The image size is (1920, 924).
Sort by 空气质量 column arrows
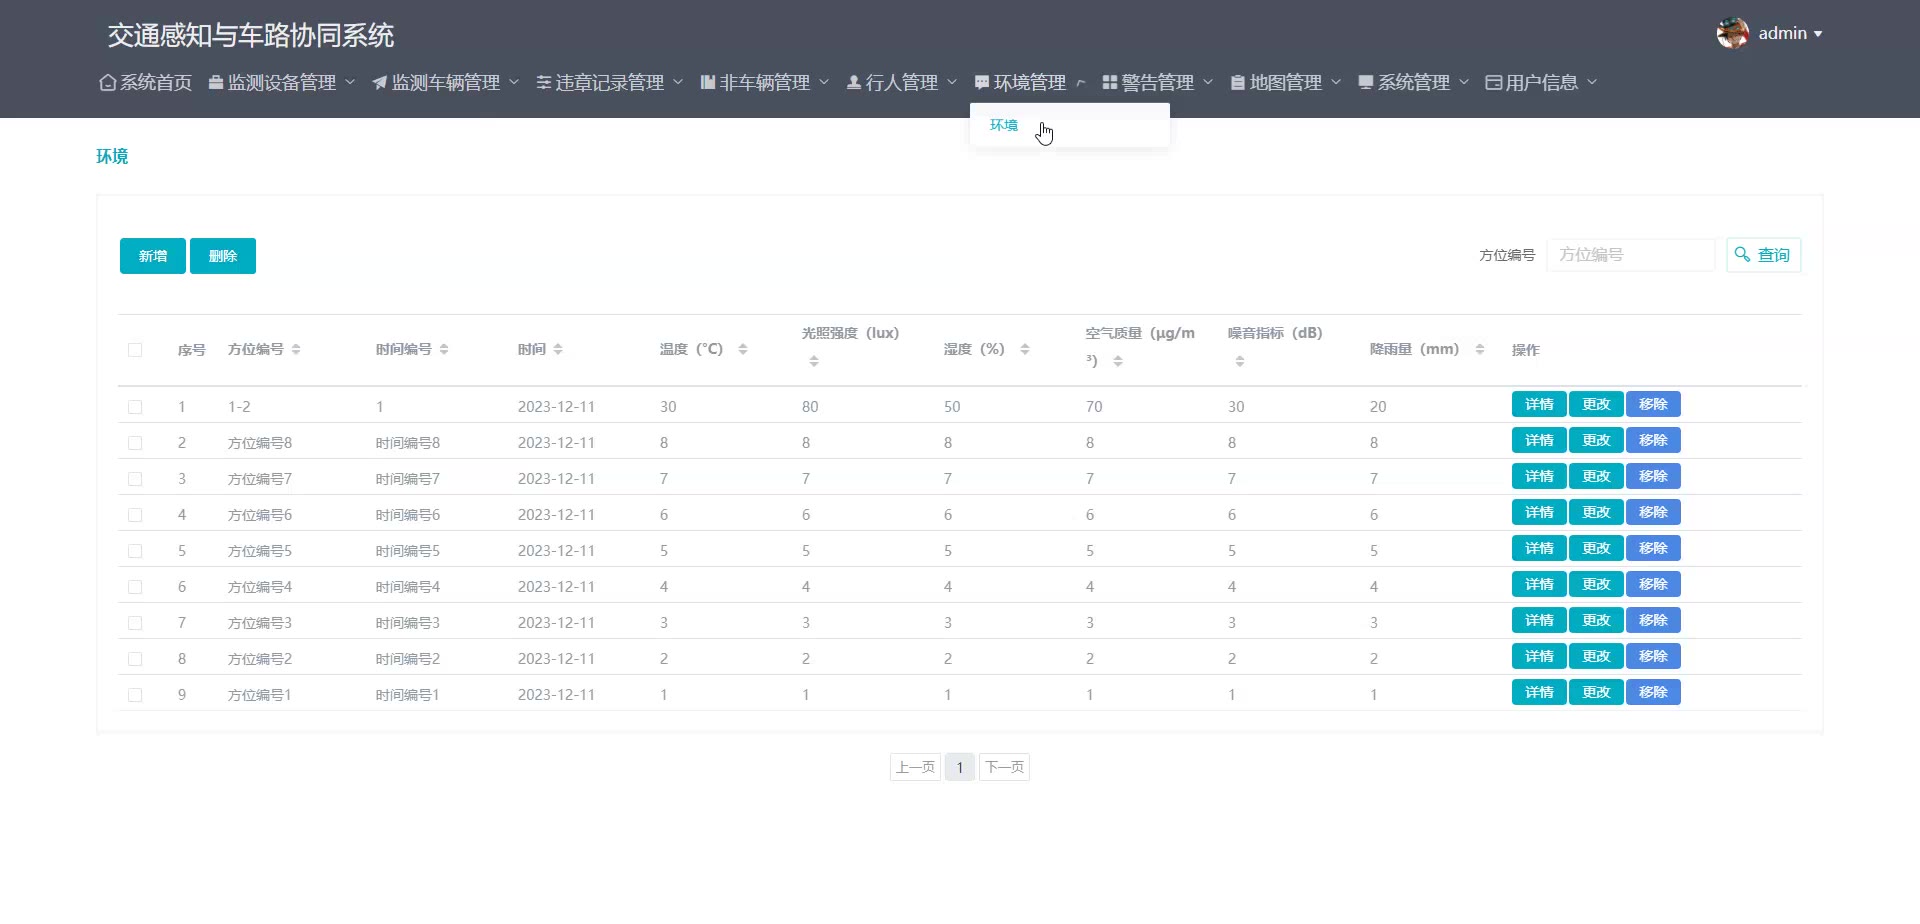1118,361
